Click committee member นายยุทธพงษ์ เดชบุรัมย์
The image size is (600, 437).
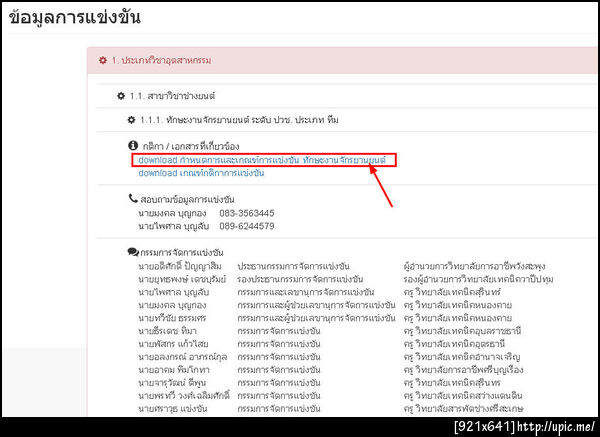[x=182, y=279]
